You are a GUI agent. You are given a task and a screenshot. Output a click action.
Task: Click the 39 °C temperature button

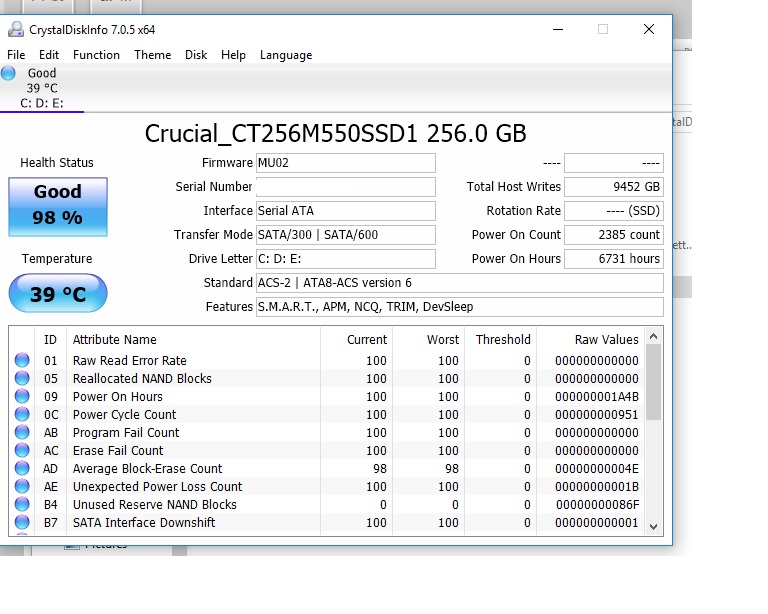click(x=58, y=293)
